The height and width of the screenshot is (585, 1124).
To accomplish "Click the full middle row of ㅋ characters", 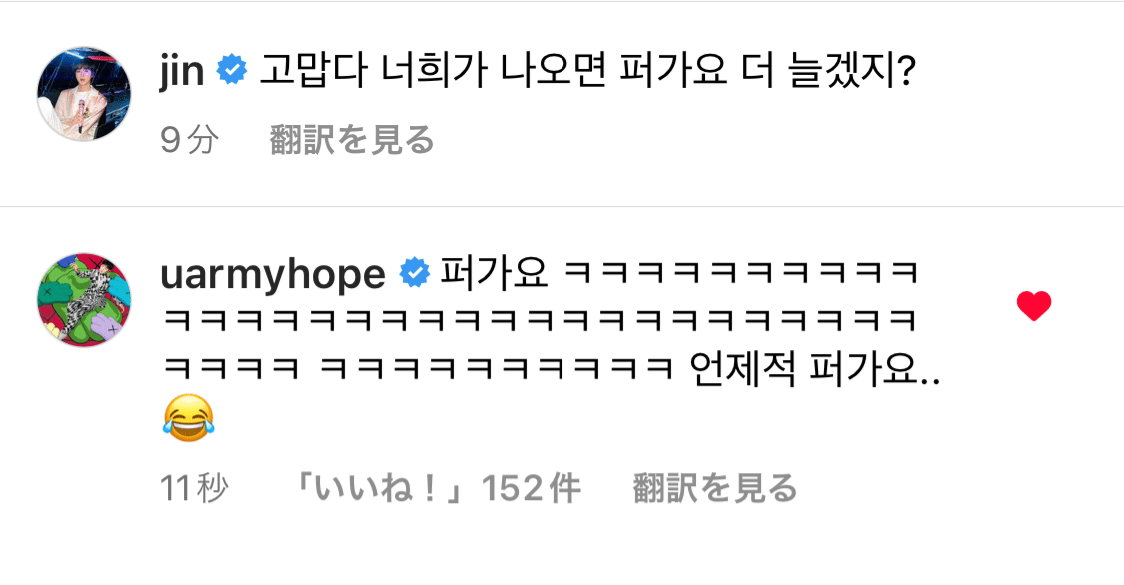I will [x=540, y=320].
